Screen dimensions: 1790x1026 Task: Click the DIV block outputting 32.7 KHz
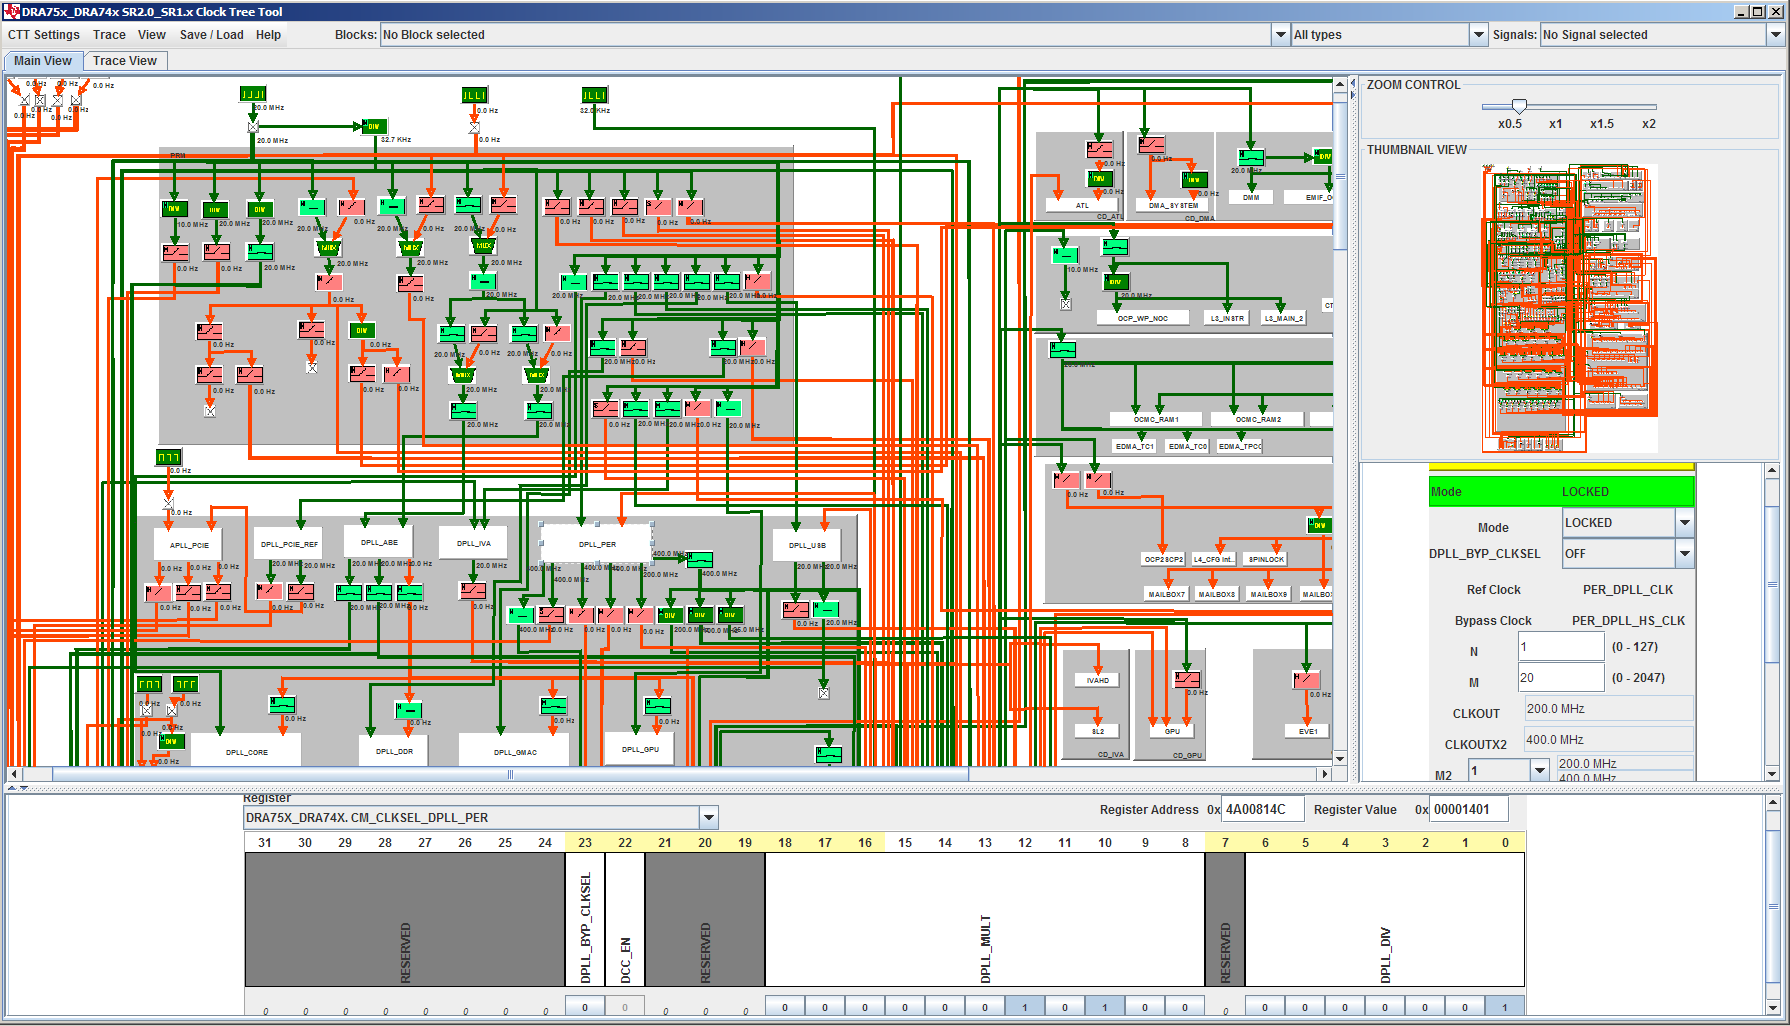click(373, 126)
